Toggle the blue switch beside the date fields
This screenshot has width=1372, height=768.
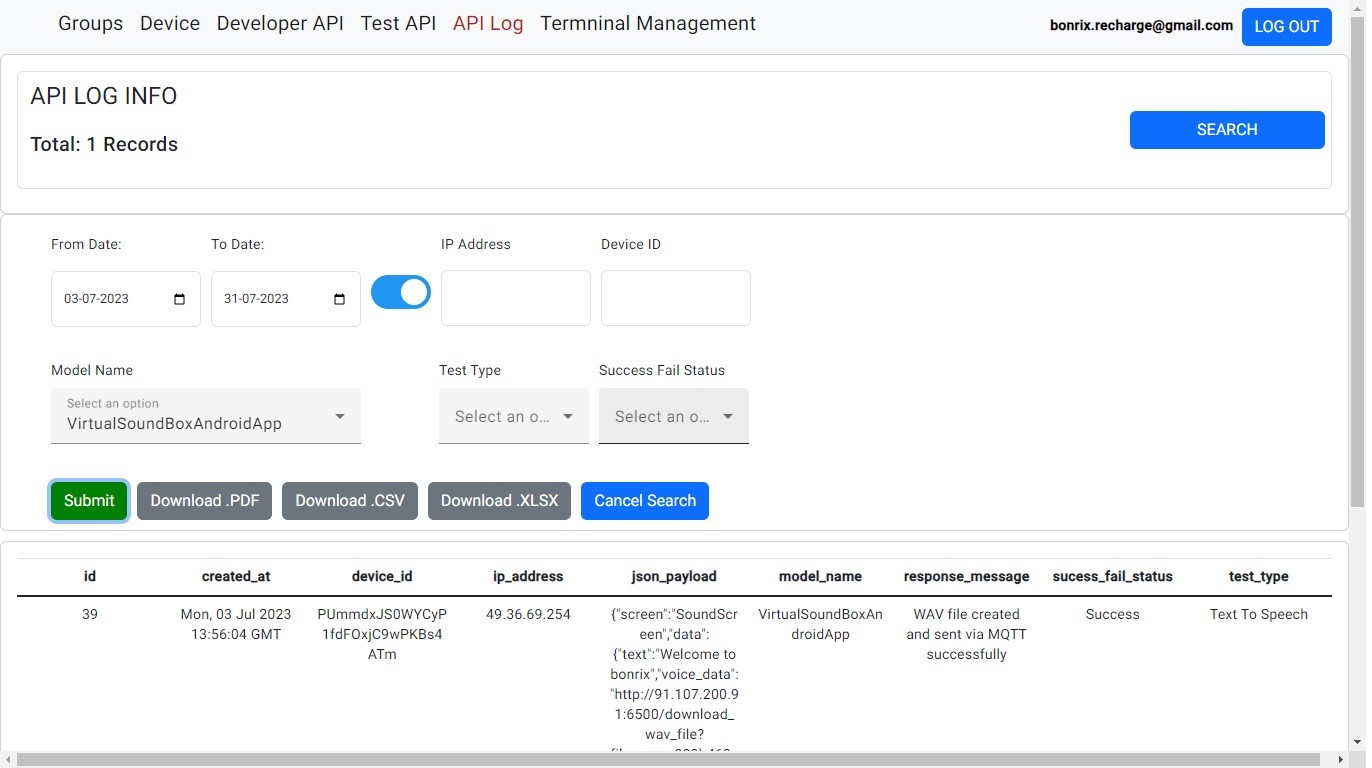pyautogui.click(x=401, y=292)
